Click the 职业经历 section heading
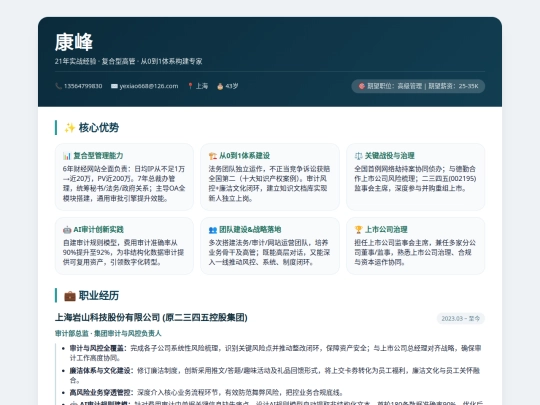The width and height of the screenshot is (540, 405). tap(99, 296)
